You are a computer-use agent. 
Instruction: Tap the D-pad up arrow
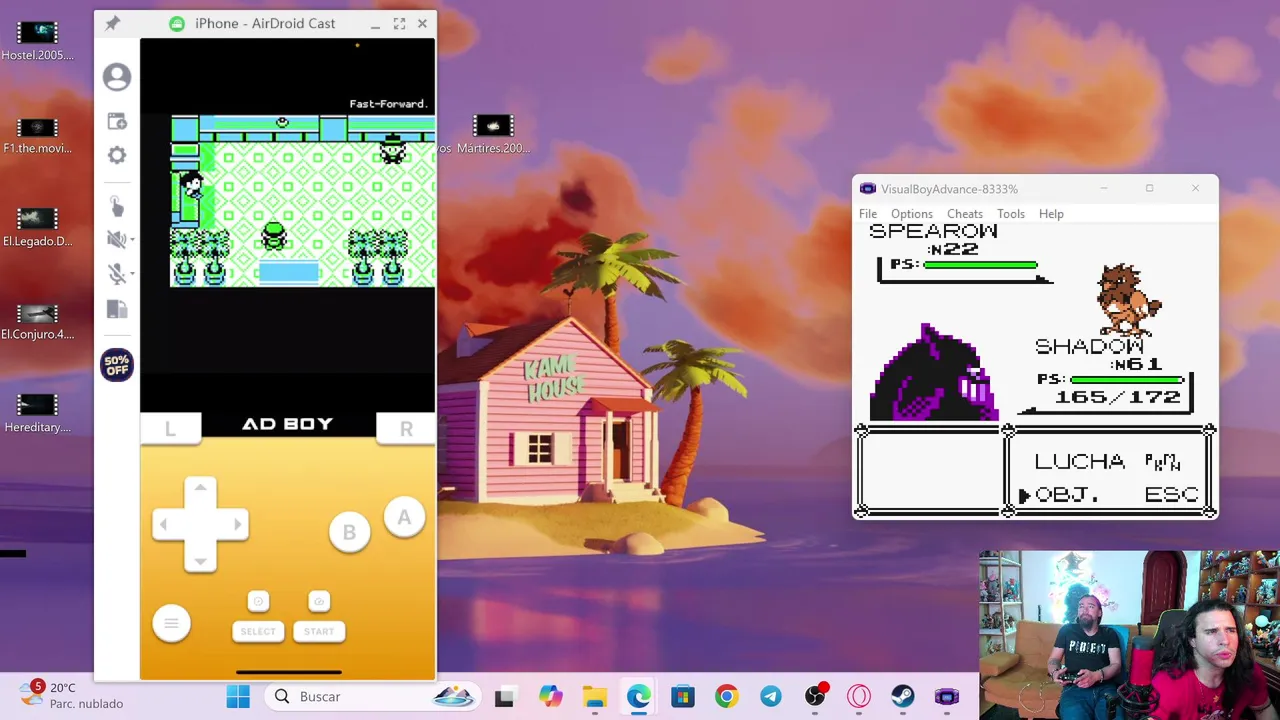(x=200, y=488)
